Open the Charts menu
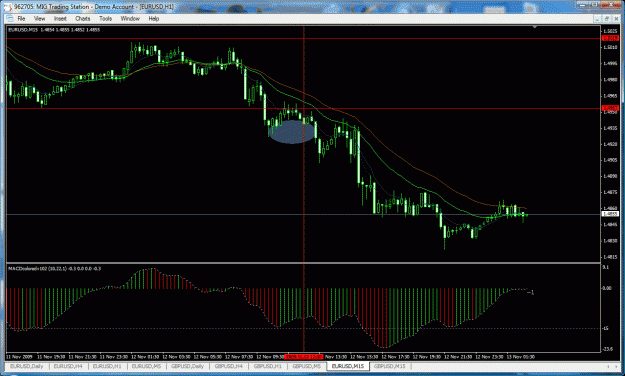The height and width of the screenshot is (376, 625). coord(83,18)
